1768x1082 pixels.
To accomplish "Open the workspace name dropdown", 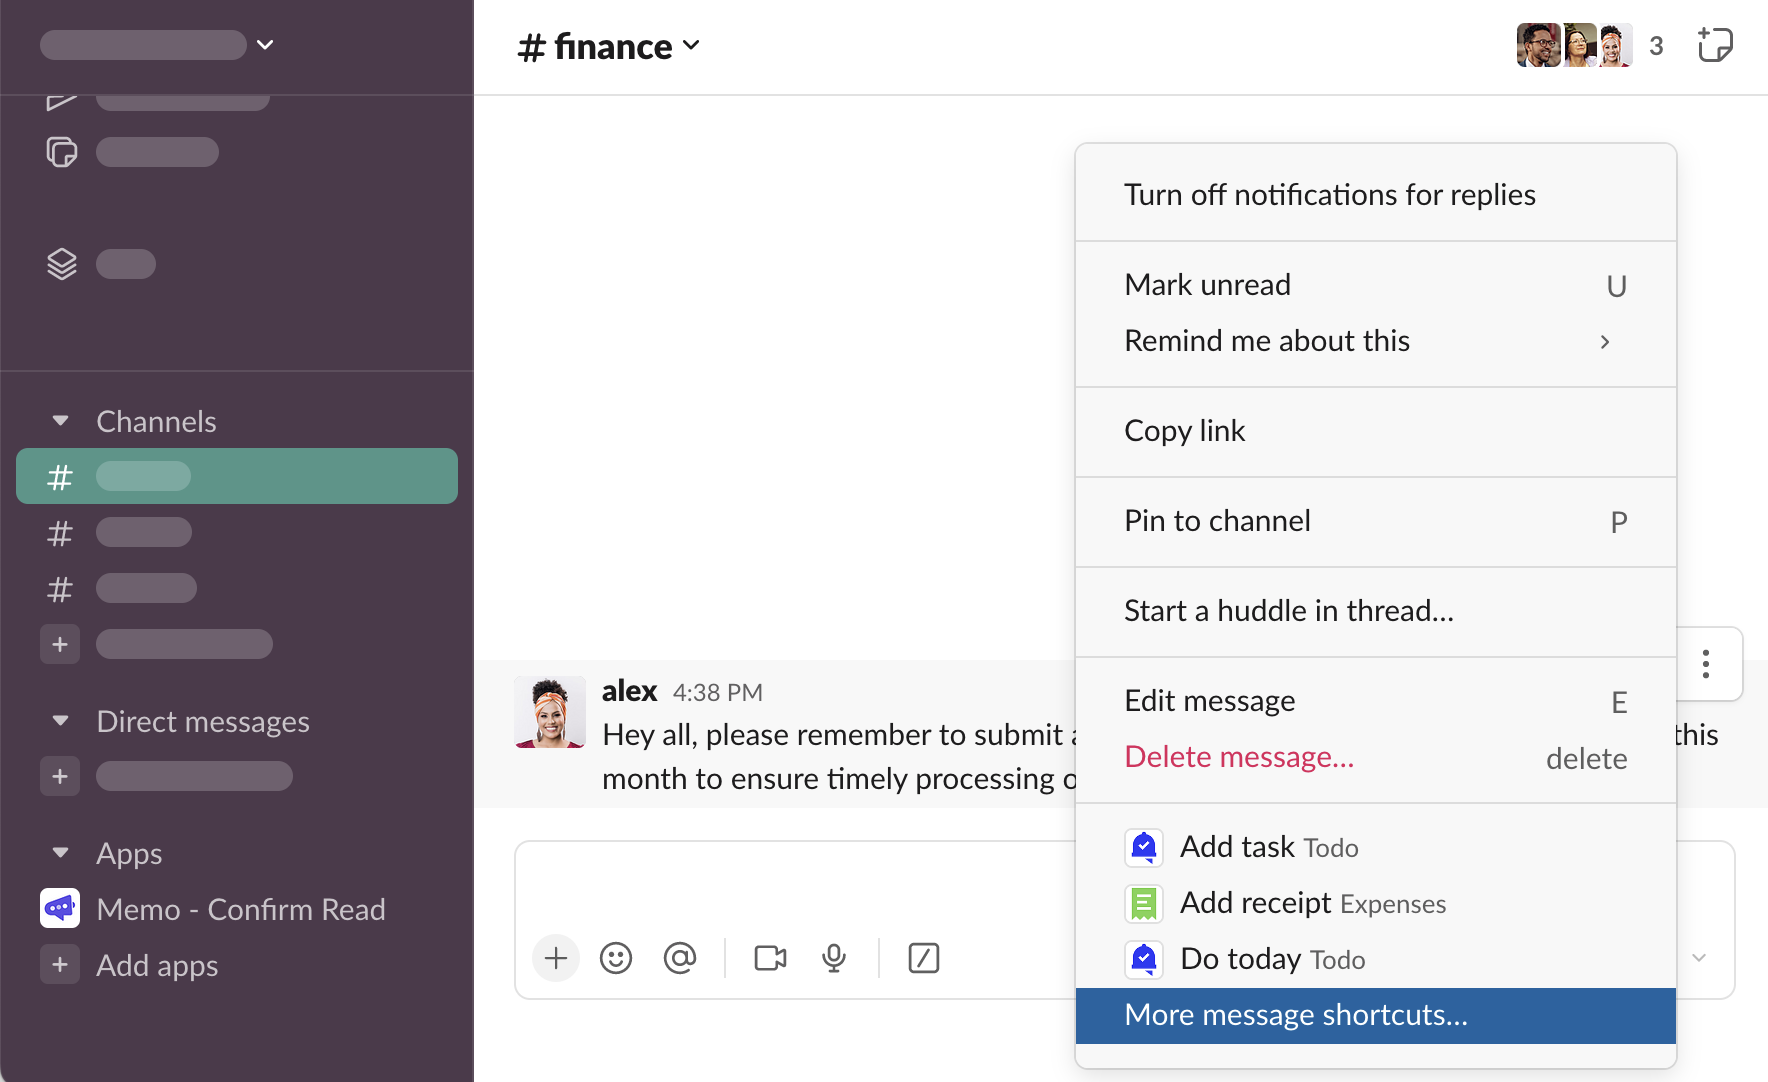I will coord(158,45).
